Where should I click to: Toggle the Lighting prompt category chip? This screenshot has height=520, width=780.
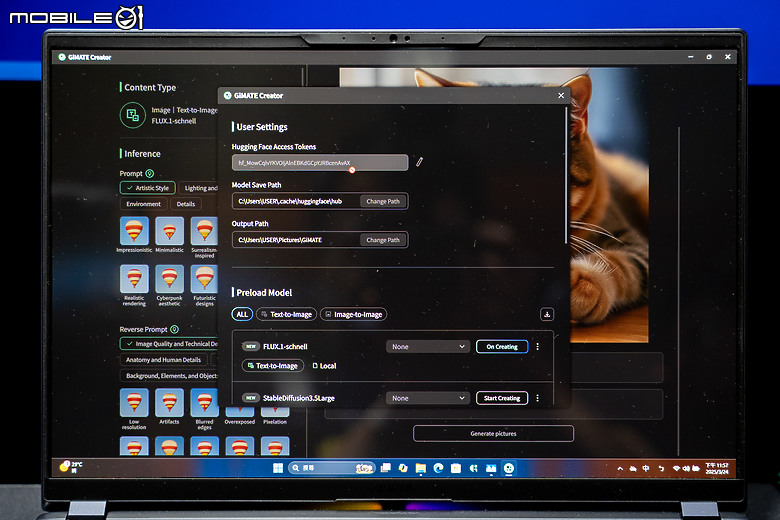pyautogui.click(x=198, y=188)
